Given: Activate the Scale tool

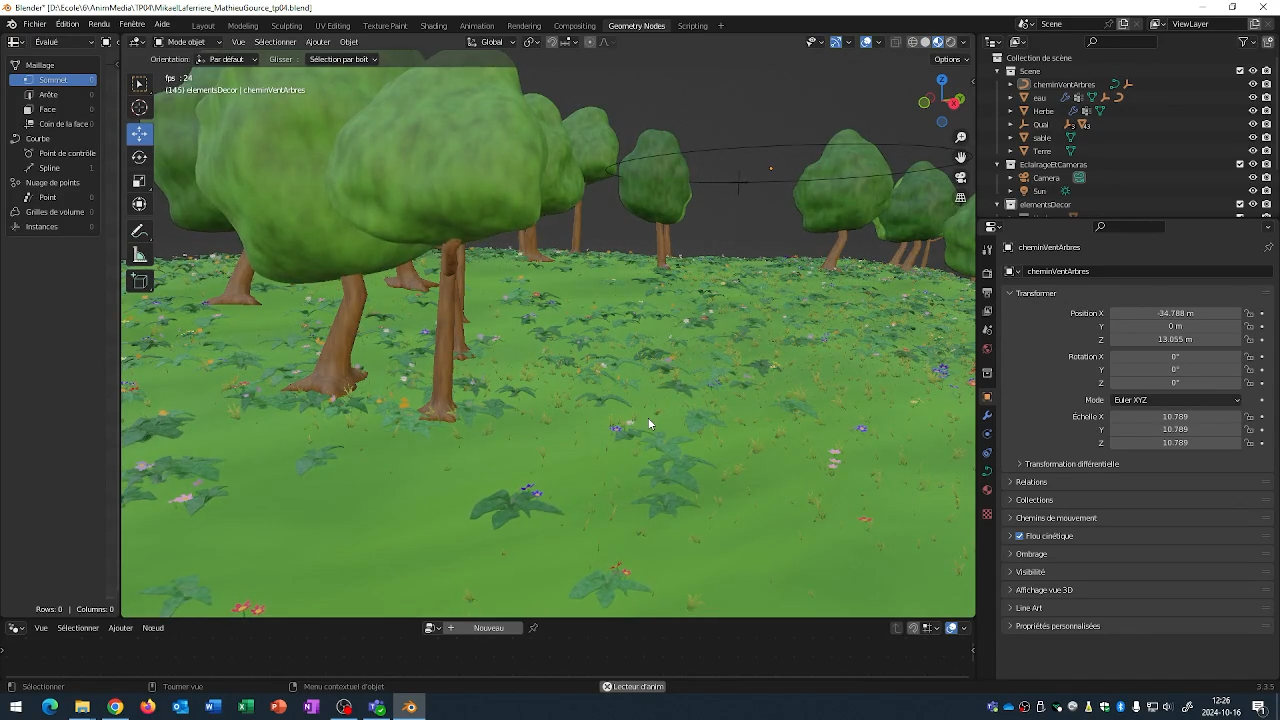Looking at the screenshot, I should [139, 181].
